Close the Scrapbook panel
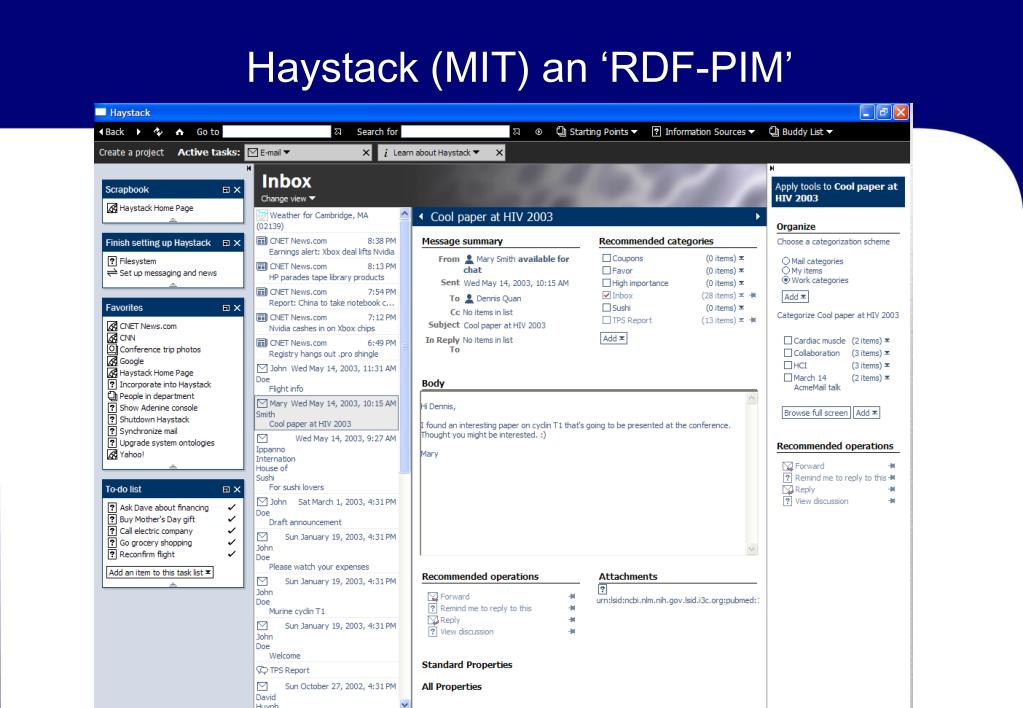The width and height of the screenshot is (1023, 708). click(x=237, y=190)
